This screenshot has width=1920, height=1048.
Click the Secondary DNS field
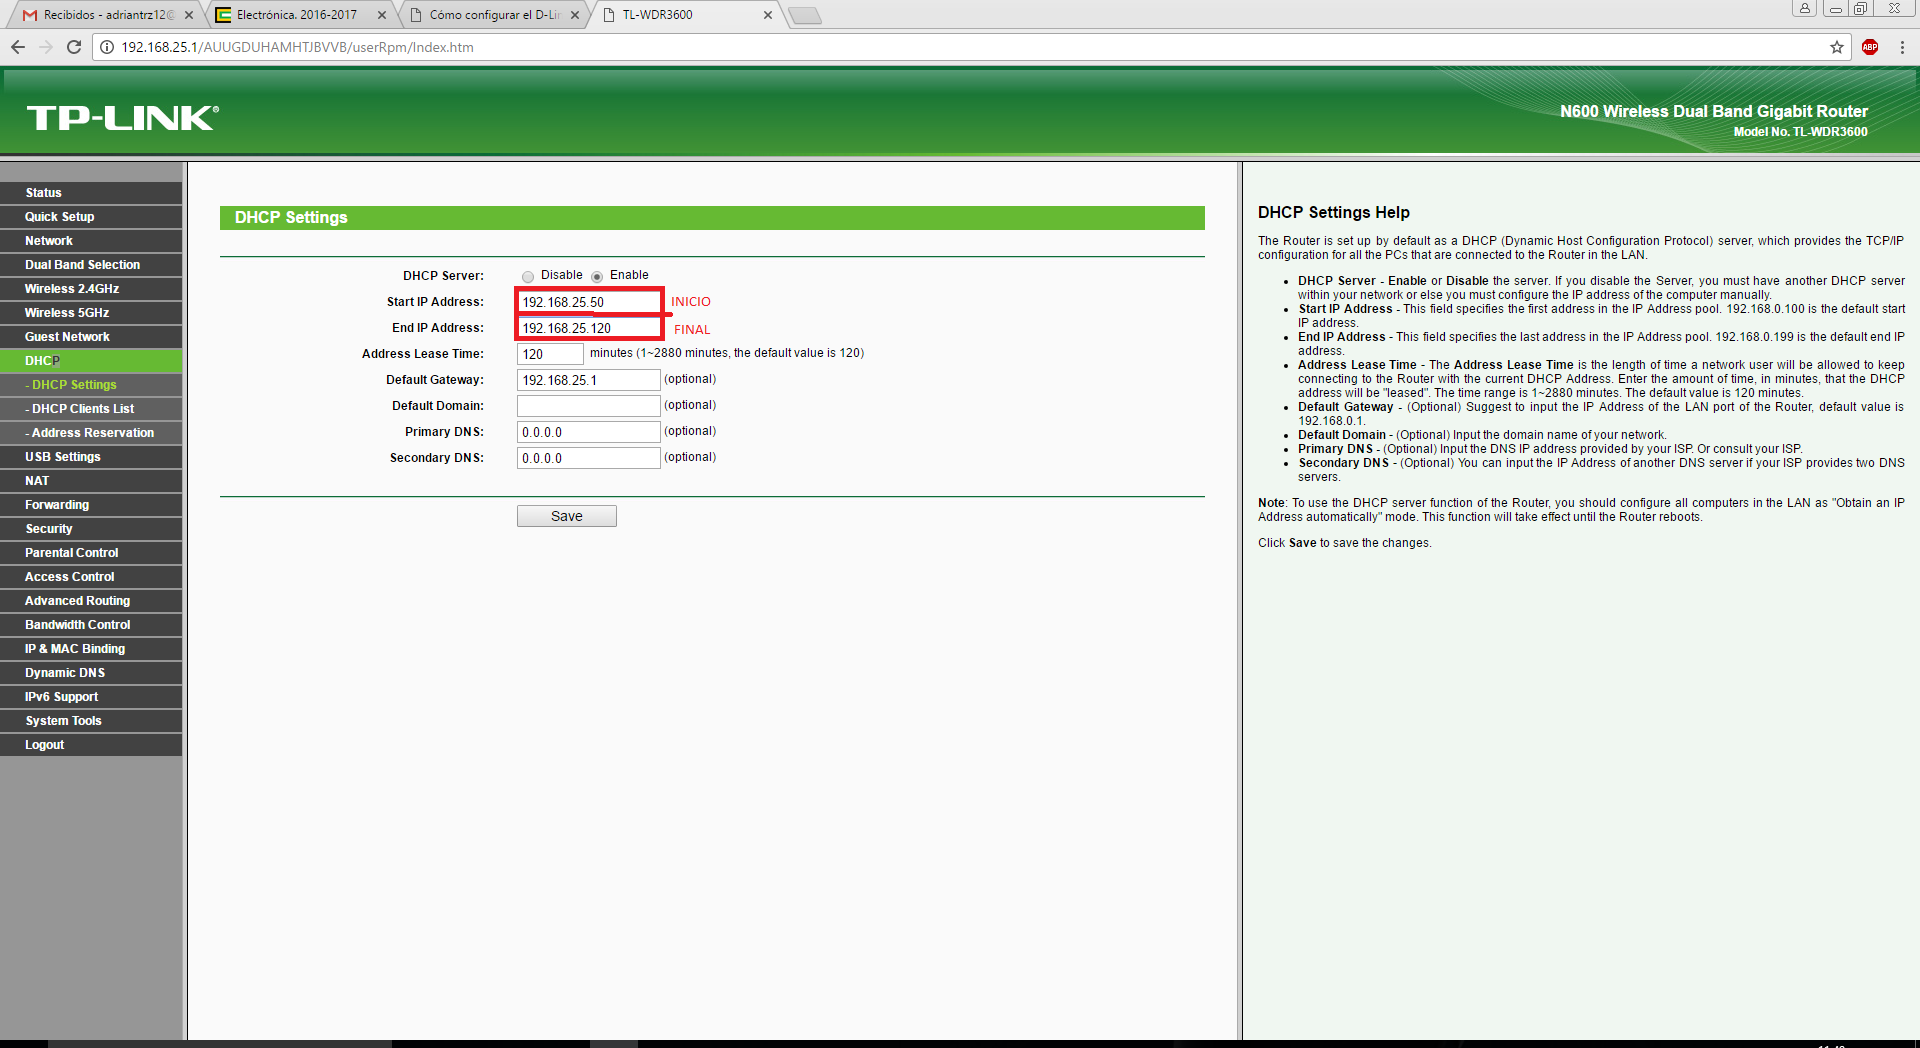click(x=589, y=458)
